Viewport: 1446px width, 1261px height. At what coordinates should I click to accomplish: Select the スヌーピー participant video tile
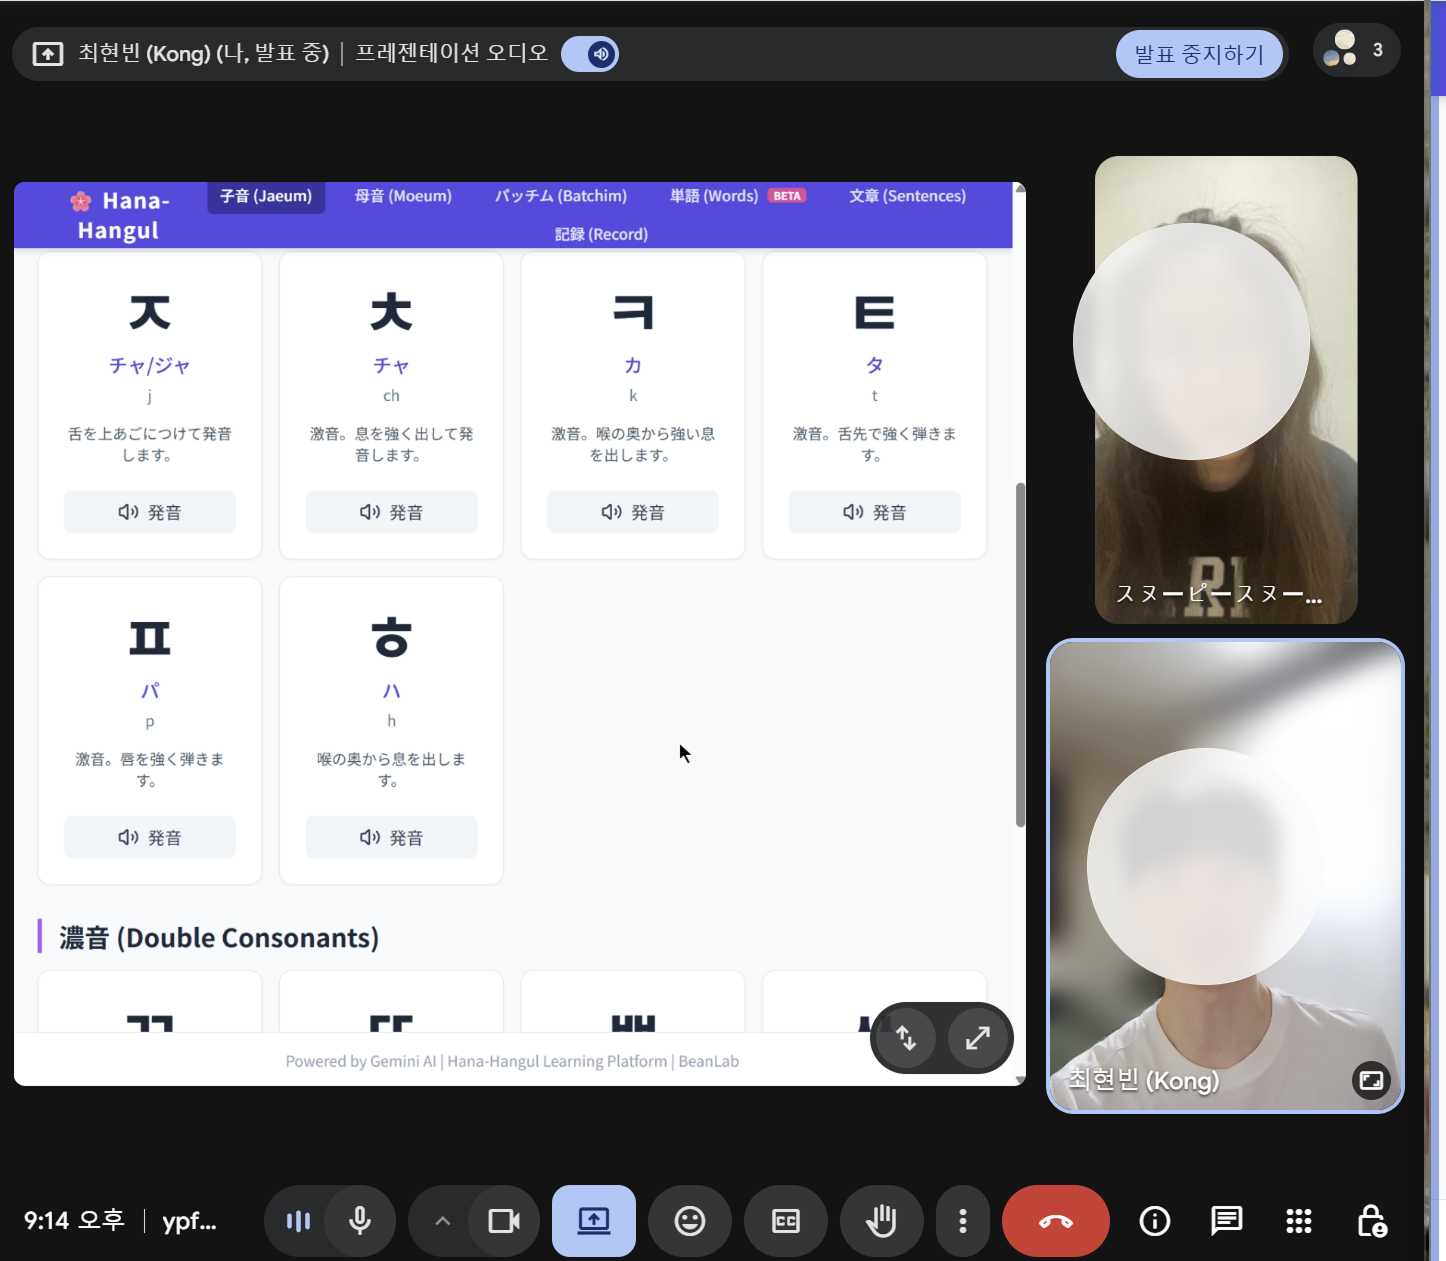coord(1226,390)
